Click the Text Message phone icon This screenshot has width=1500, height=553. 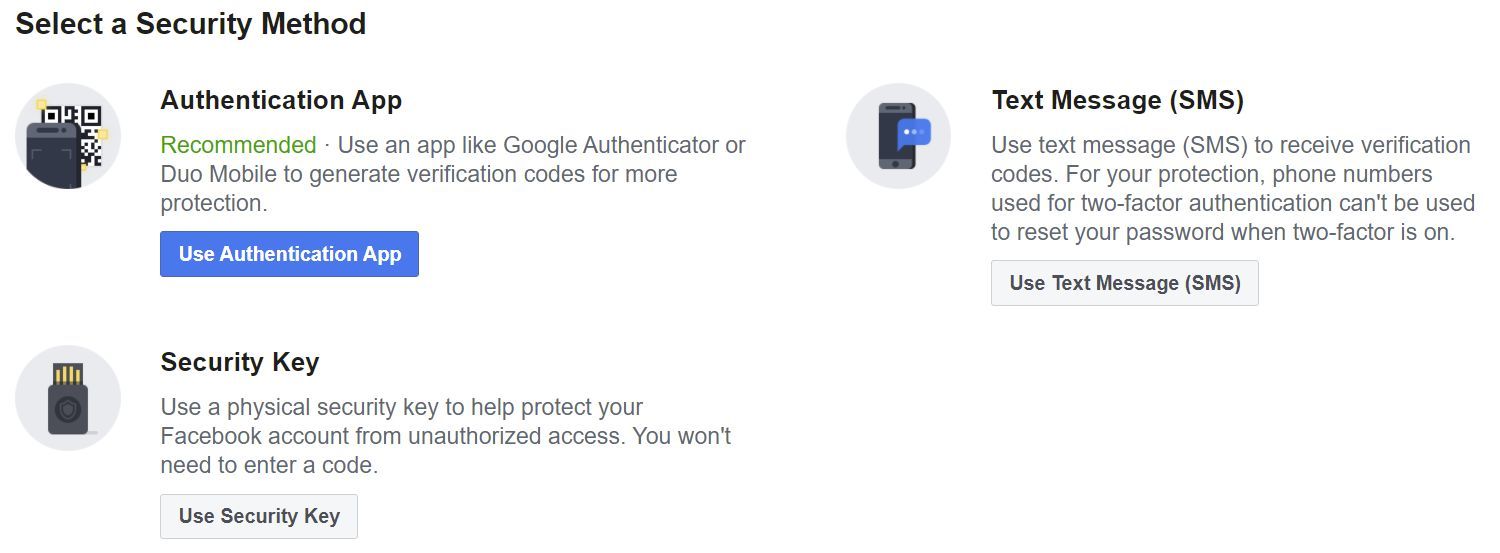(898, 136)
